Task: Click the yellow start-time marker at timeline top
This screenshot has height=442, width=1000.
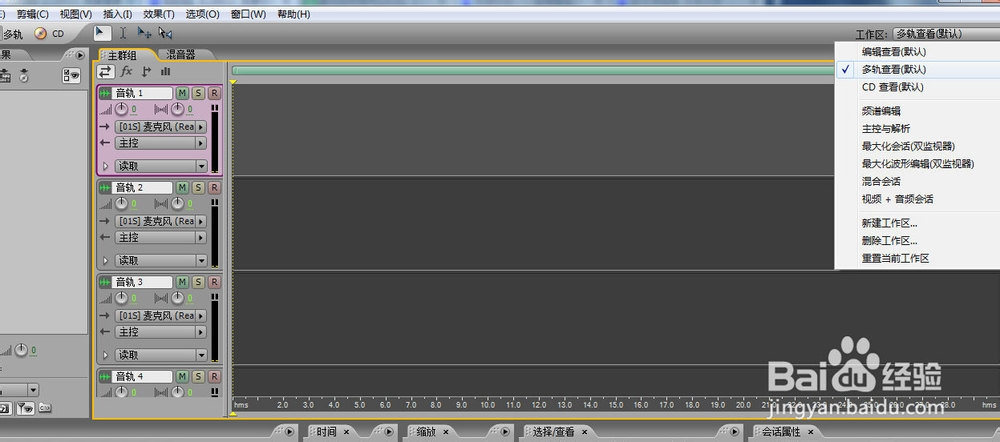Action: click(x=233, y=82)
